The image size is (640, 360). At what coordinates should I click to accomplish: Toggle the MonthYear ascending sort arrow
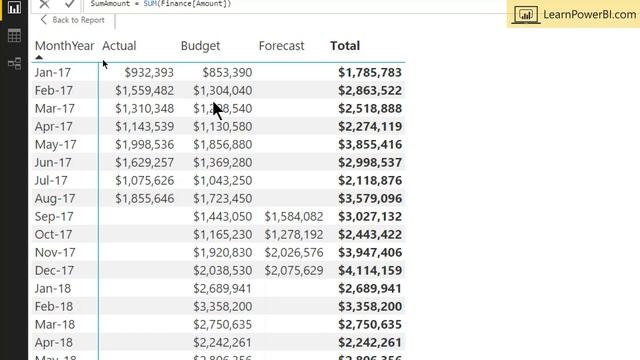click(x=39, y=58)
